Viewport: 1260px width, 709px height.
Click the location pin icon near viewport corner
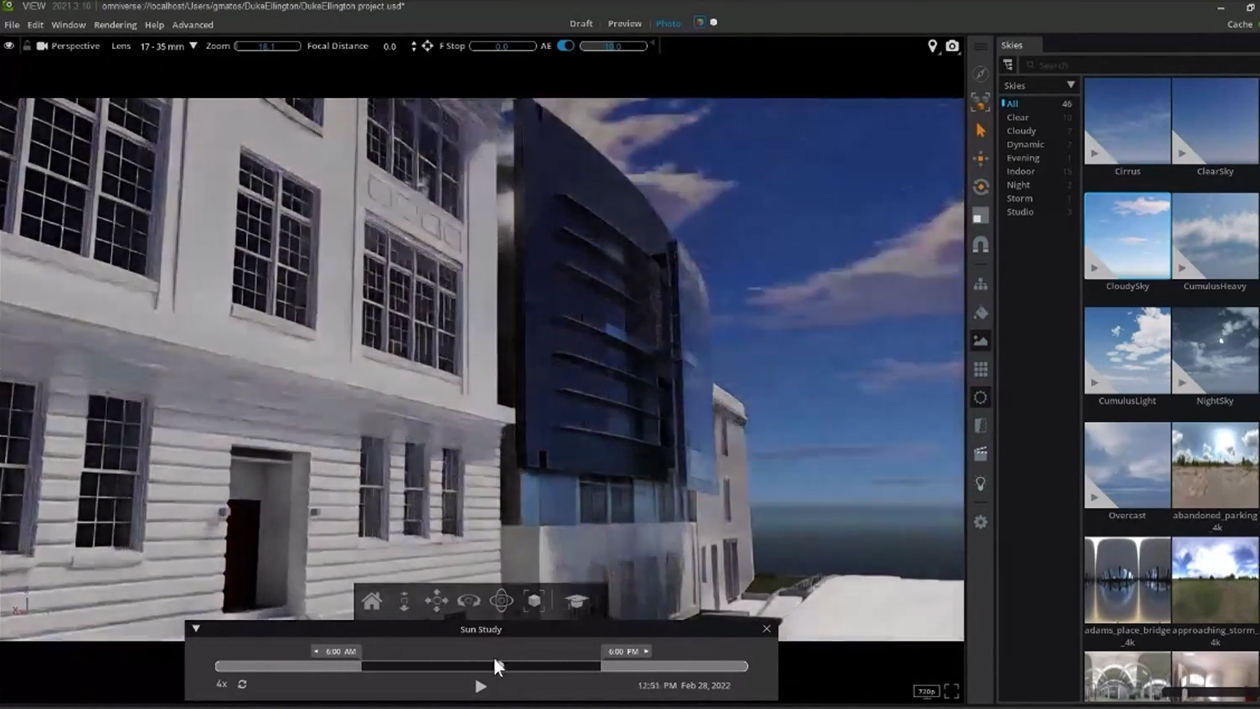[932, 46]
